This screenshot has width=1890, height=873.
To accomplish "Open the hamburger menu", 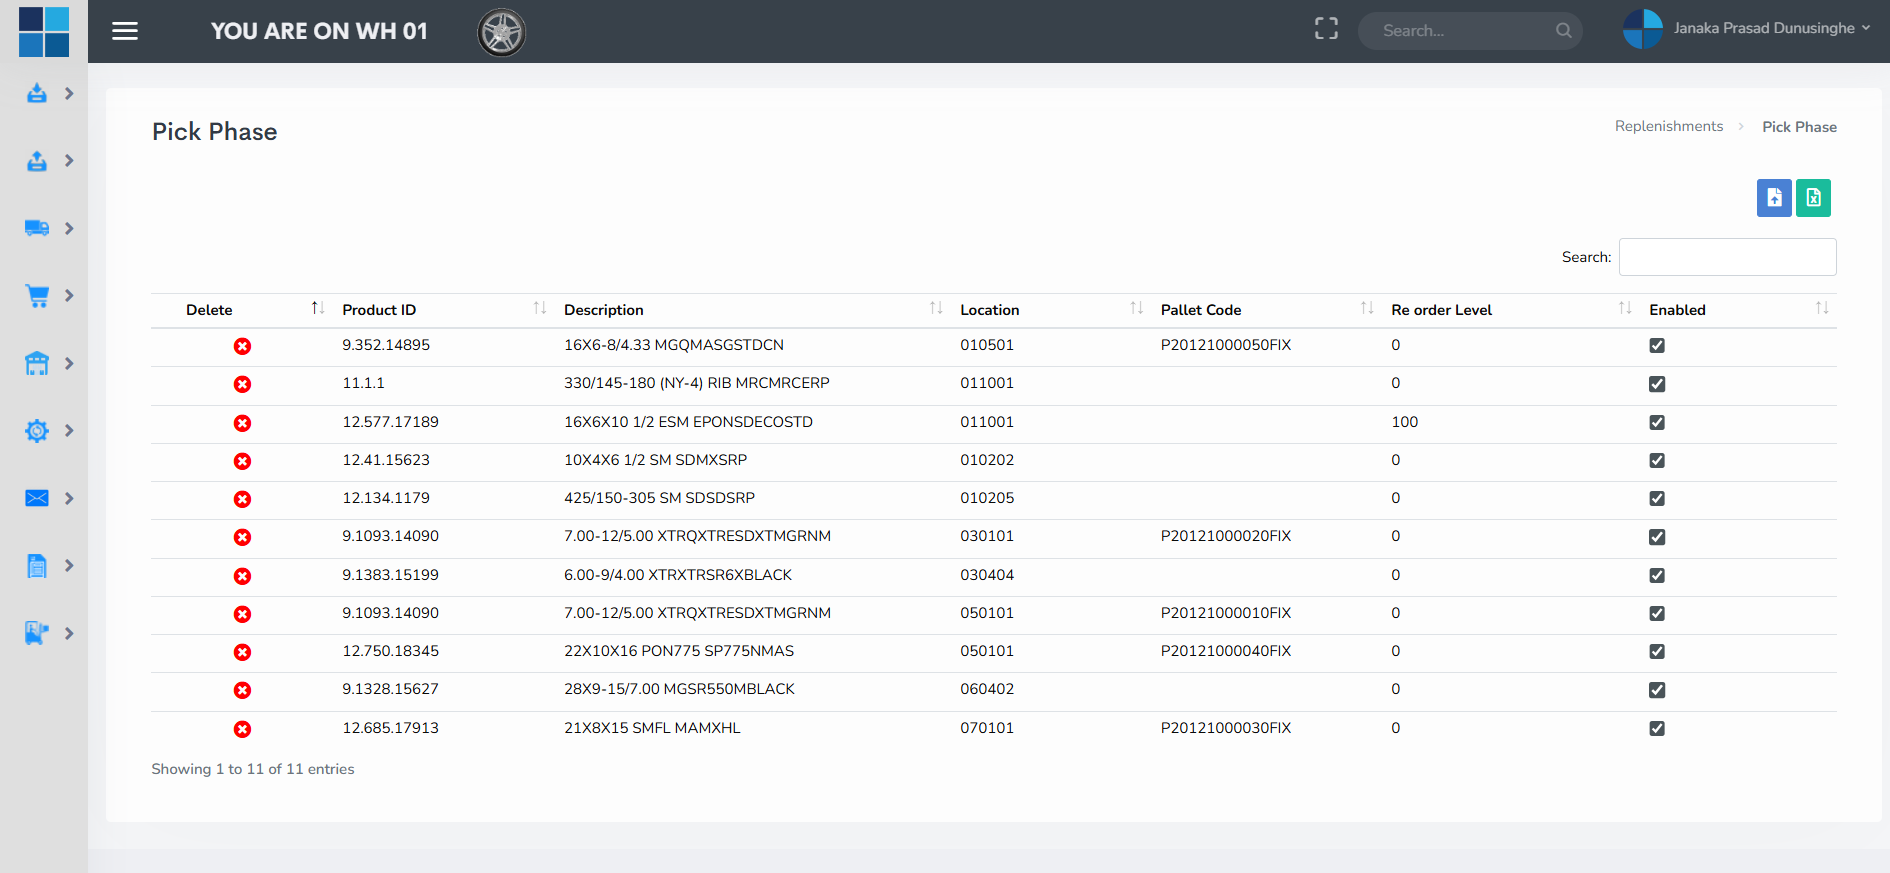I will [125, 31].
